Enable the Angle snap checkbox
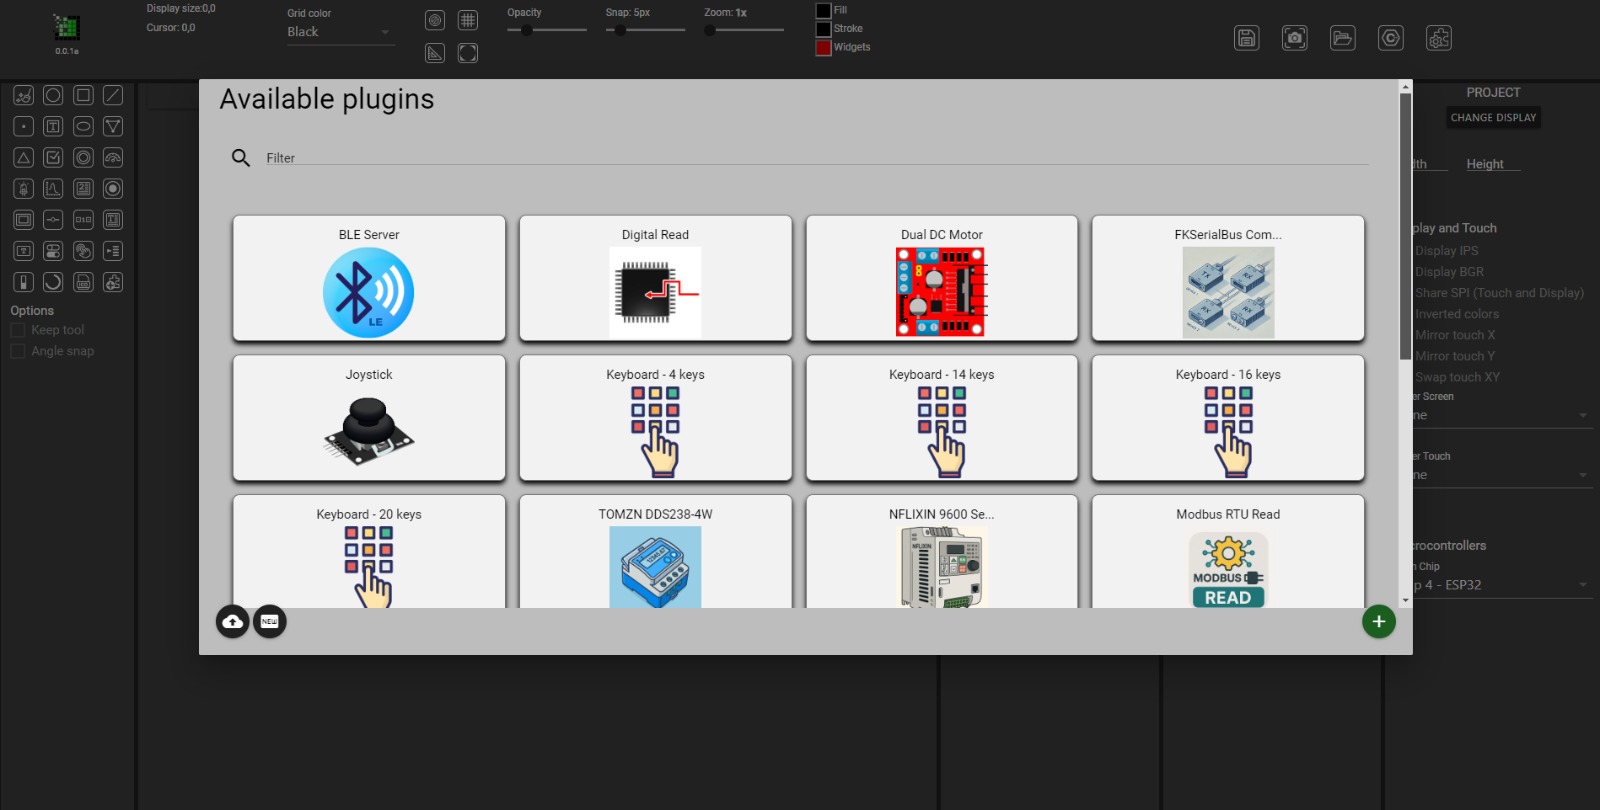 pos(17,351)
